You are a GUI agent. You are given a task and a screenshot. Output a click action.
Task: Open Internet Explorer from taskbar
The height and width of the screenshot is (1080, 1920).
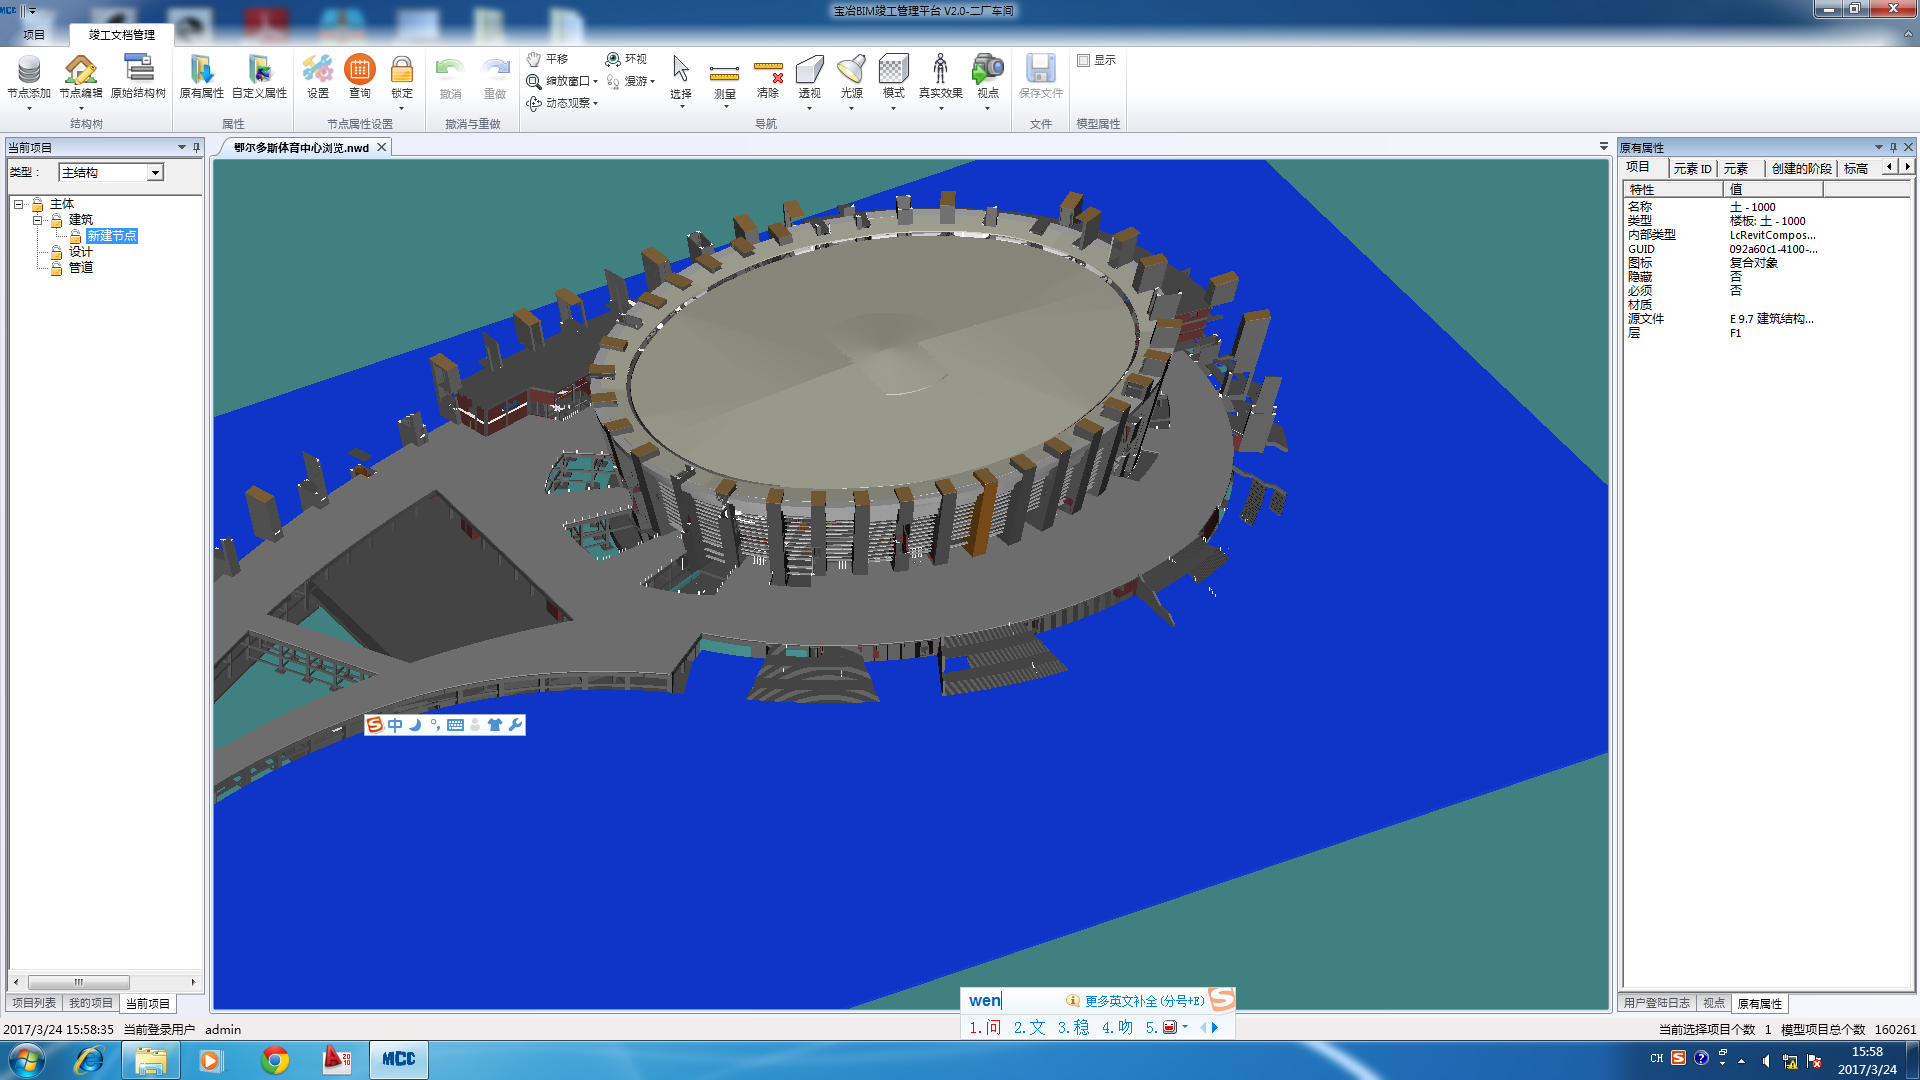tap(89, 1060)
